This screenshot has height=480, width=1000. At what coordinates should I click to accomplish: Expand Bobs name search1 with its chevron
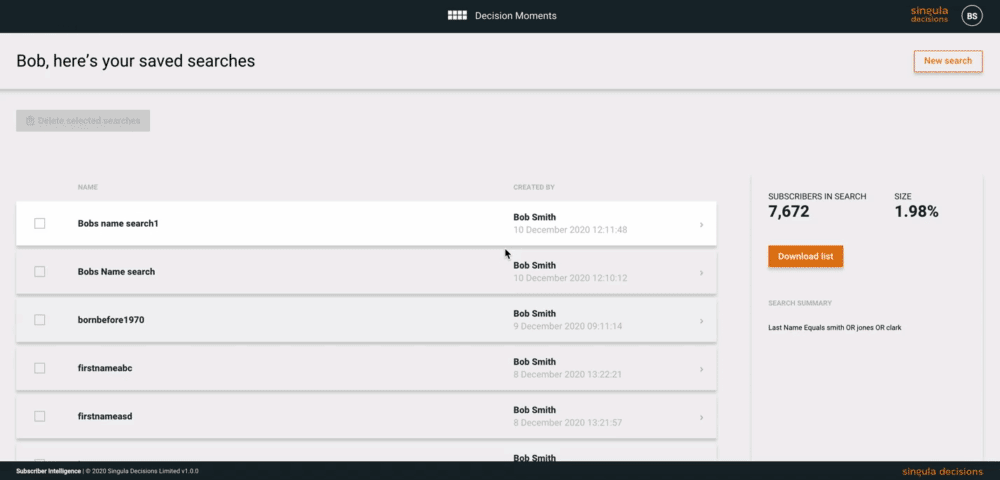tap(702, 224)
